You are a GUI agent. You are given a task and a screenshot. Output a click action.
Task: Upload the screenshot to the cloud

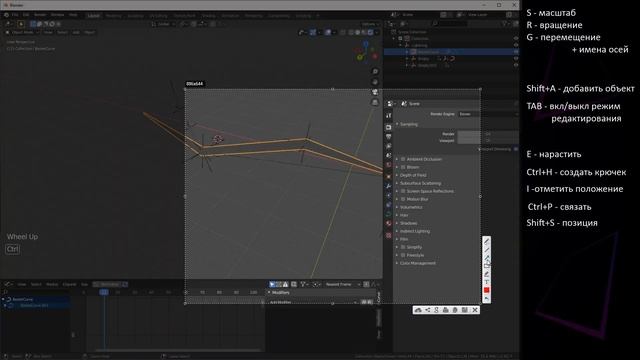(x=418, y=310)
